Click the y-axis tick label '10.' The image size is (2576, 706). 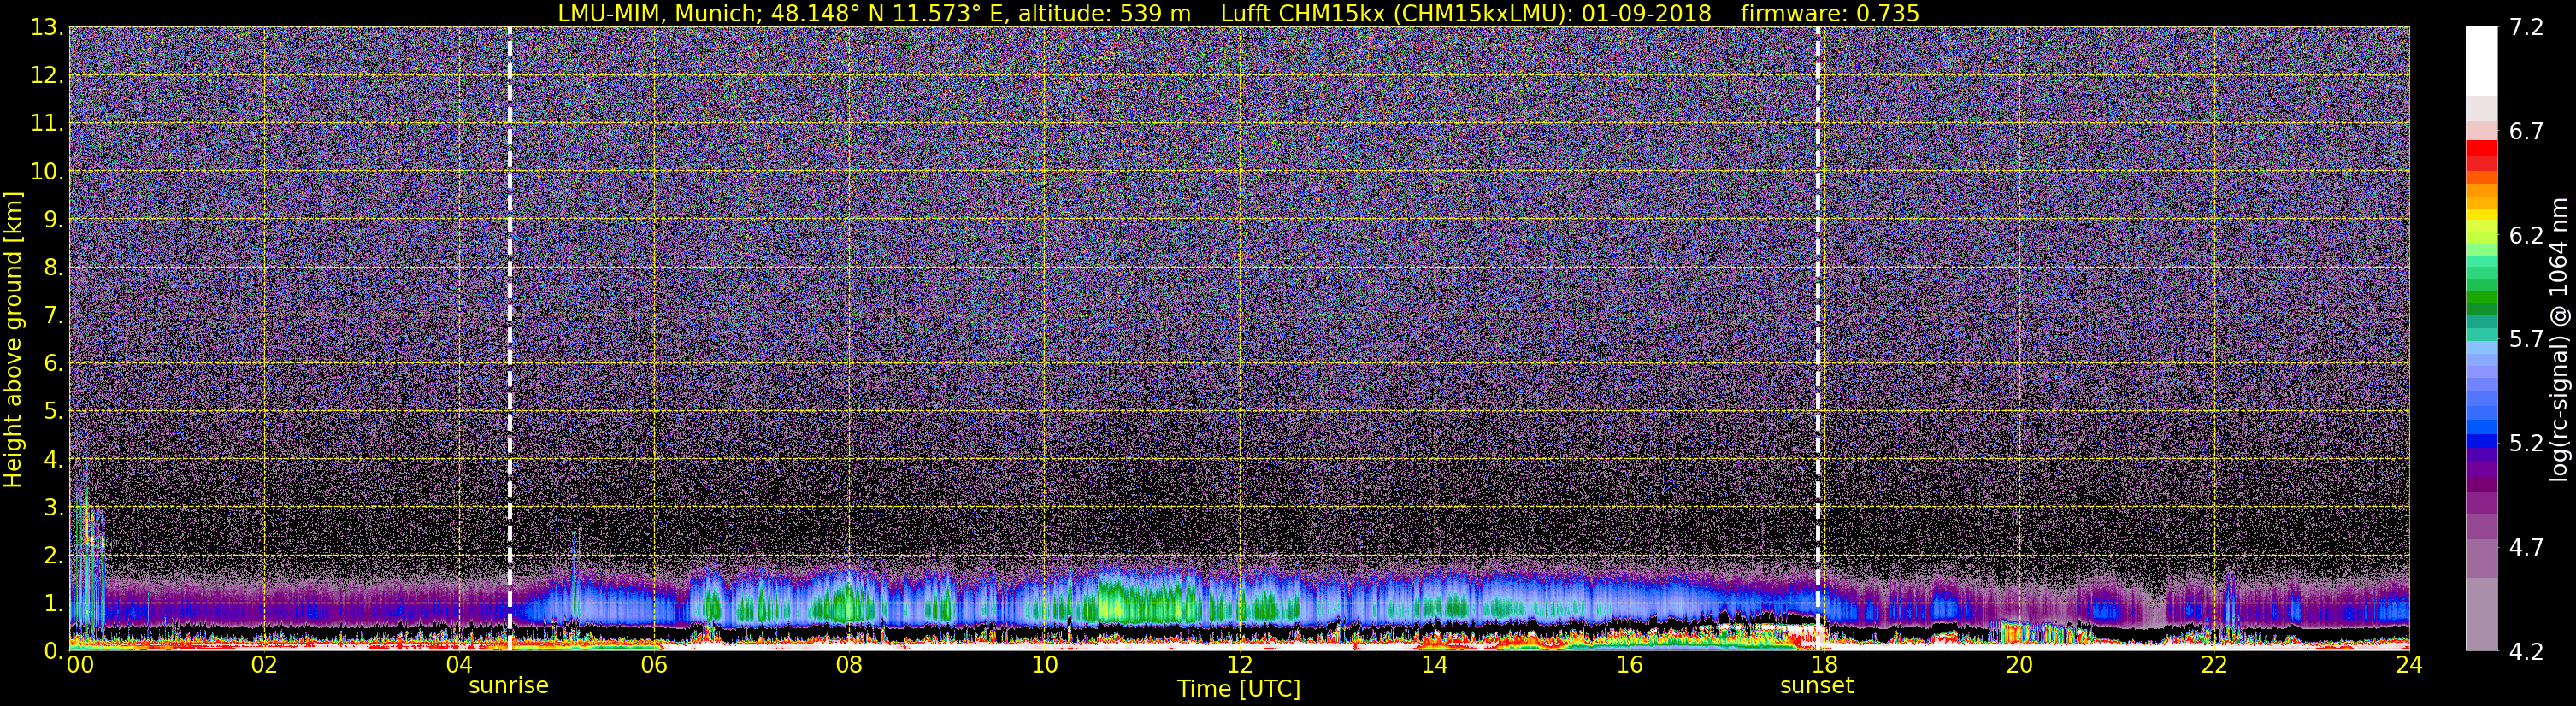48,172
